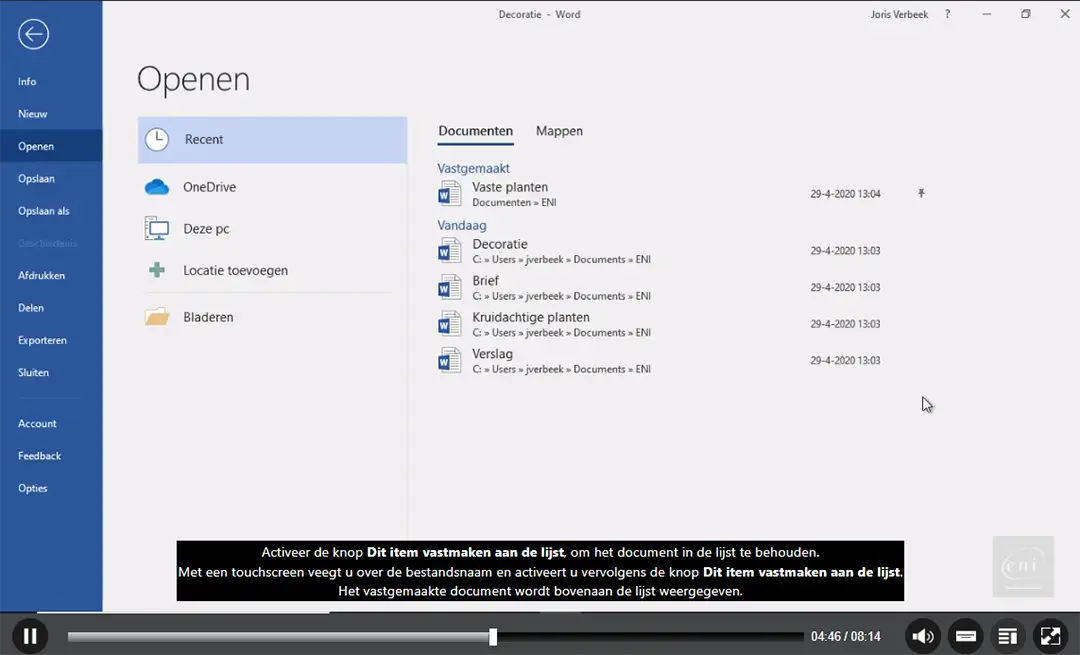The height and width of the screenshot is (655, 1080).
Task: Click the help question mark icon
Action: click(948, 14)
